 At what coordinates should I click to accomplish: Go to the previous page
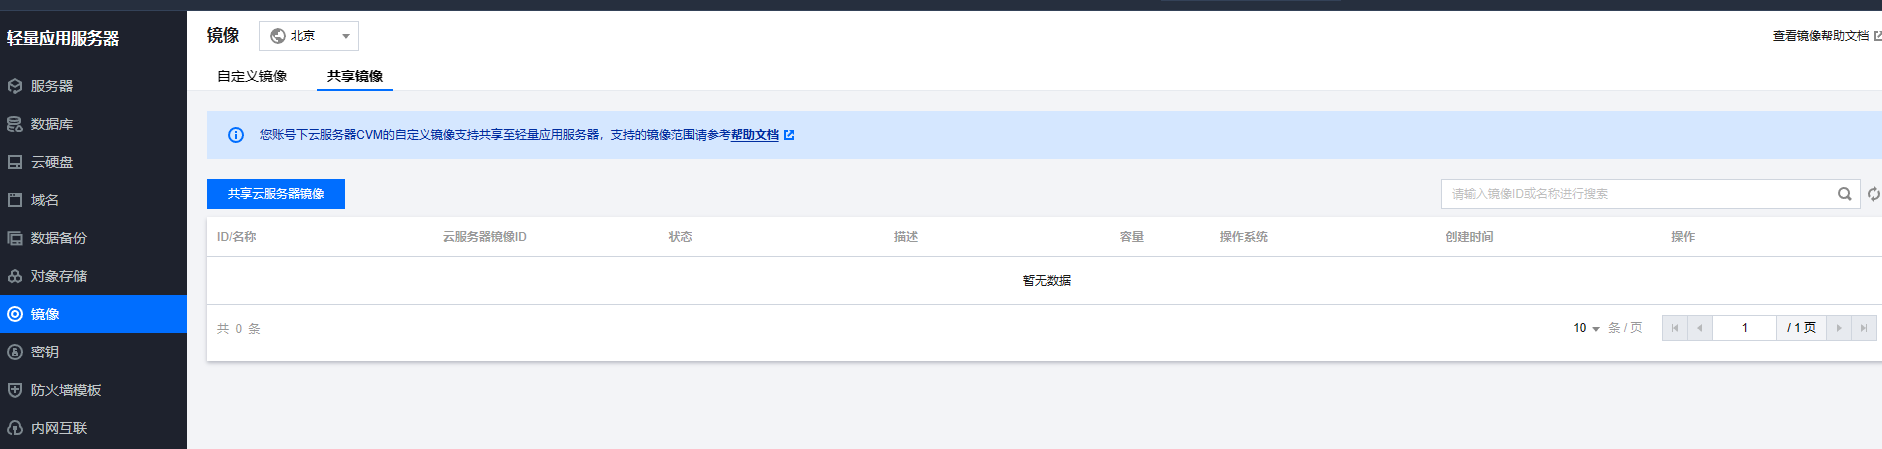[1700, 328]
